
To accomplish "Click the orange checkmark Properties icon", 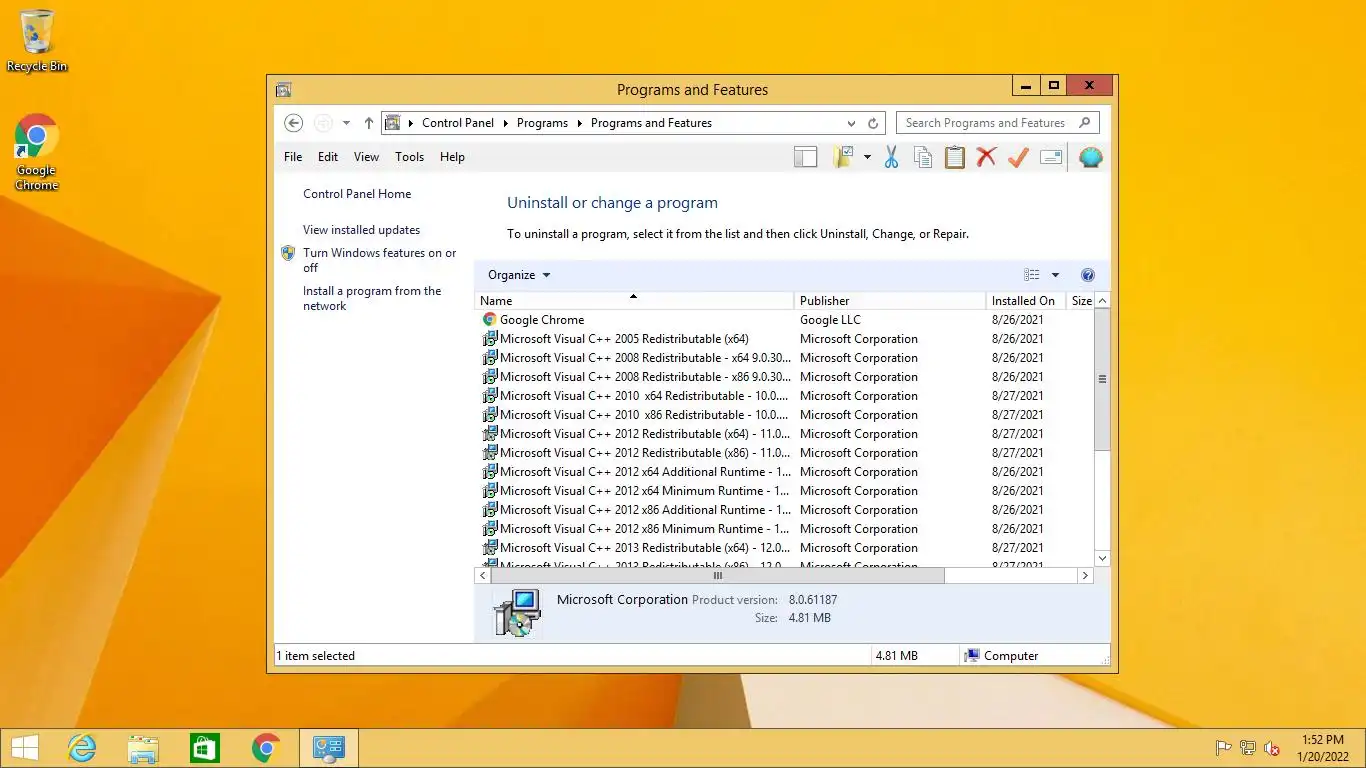I will click(x=1018, y=157).
